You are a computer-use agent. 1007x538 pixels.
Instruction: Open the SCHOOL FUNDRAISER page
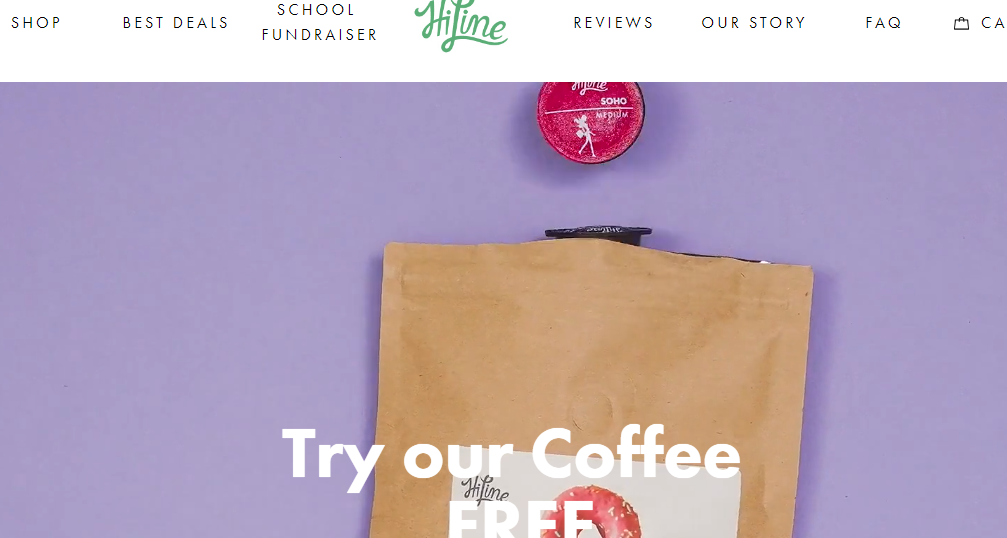pos(319,22)
